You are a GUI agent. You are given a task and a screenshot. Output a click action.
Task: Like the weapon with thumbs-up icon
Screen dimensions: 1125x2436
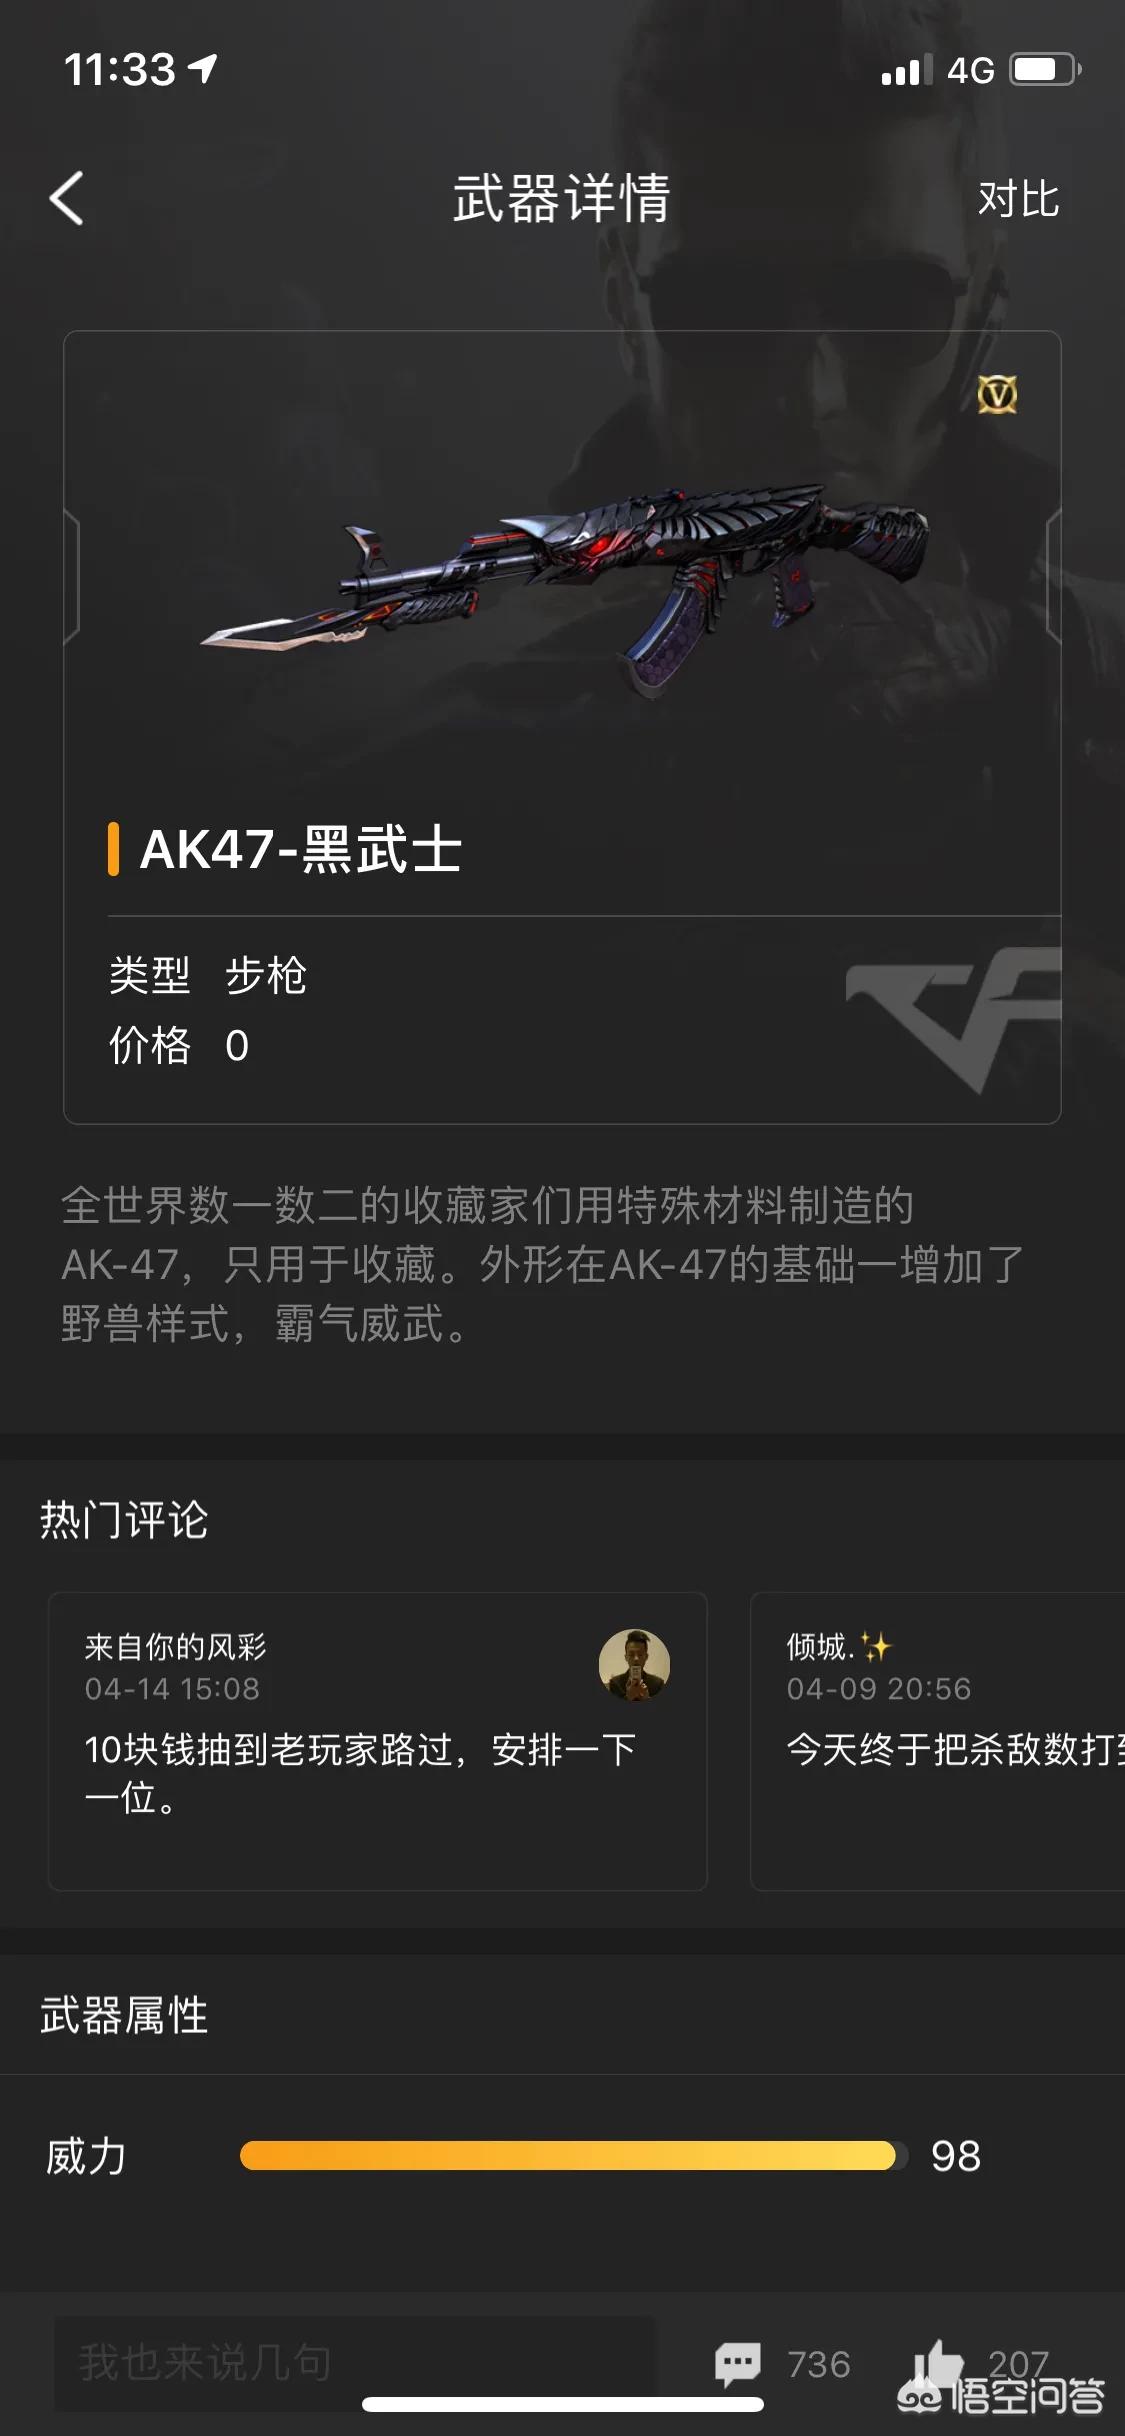[936, 2364]
